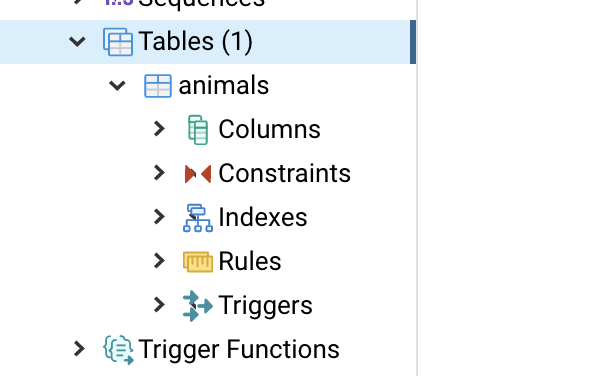Collapse the animals table node
Viewport: 602px width, 376px height.
pos(117,86)
